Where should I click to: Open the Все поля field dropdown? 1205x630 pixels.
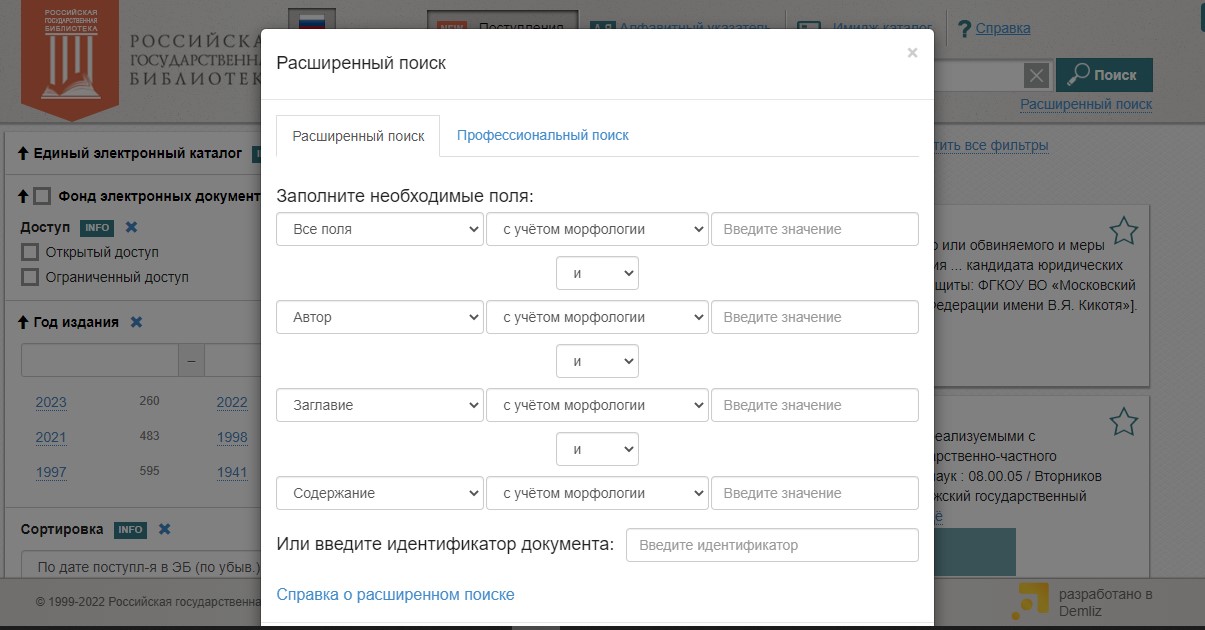[x=380, y=229]
